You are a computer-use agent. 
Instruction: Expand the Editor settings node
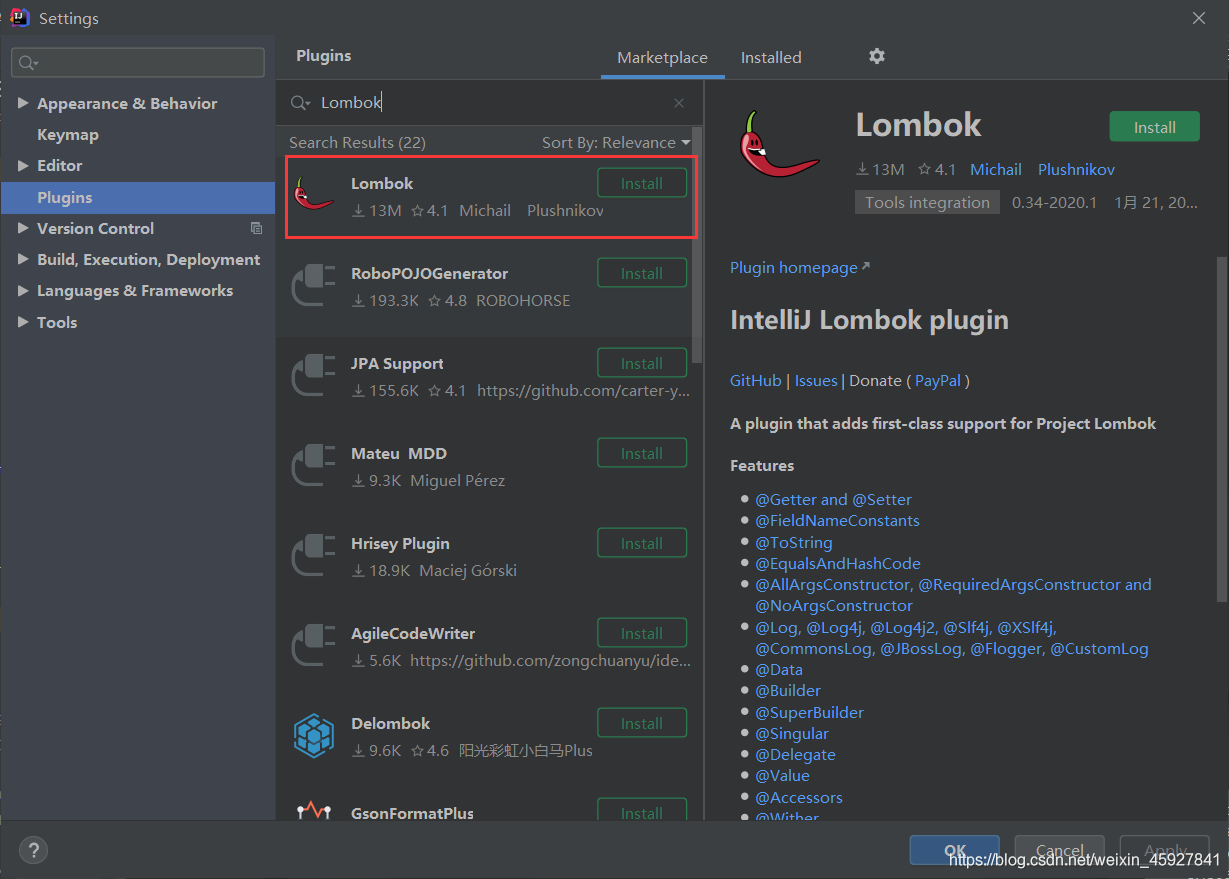(x=23, y=165)
